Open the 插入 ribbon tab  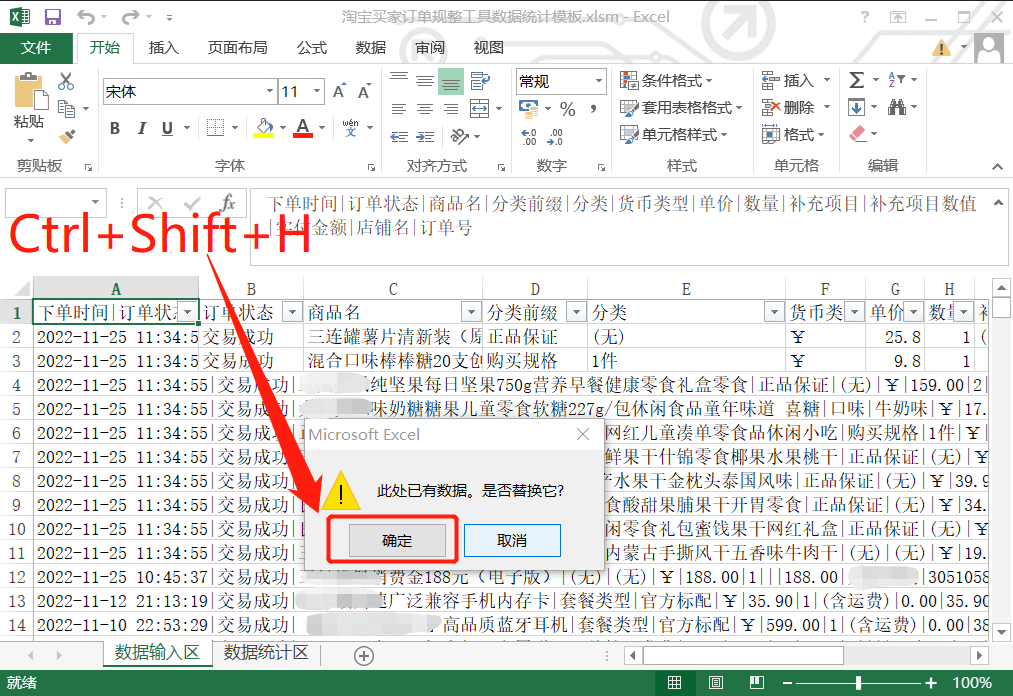[x=163, y=48]
